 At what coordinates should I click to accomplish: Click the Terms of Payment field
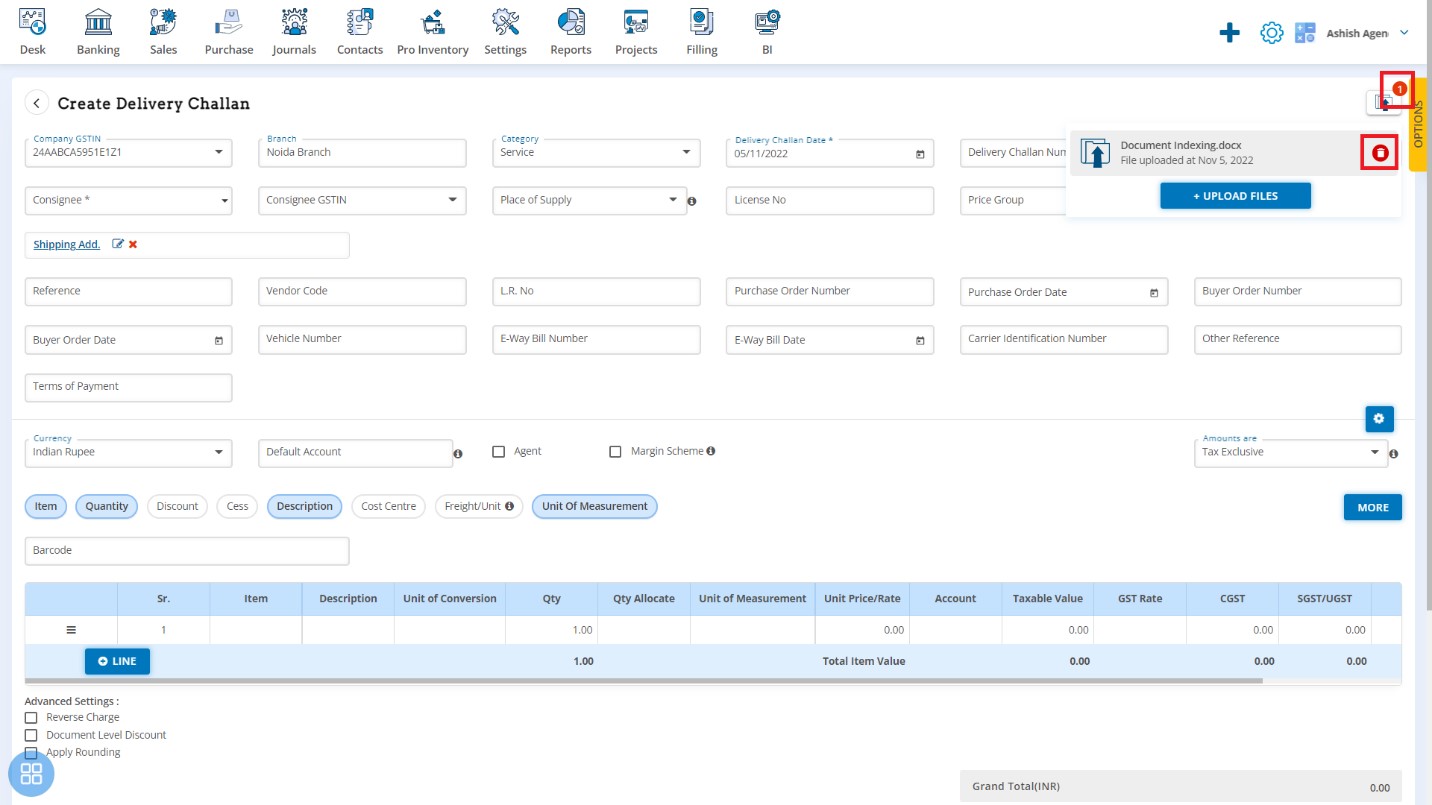click(x=128, y=387)
